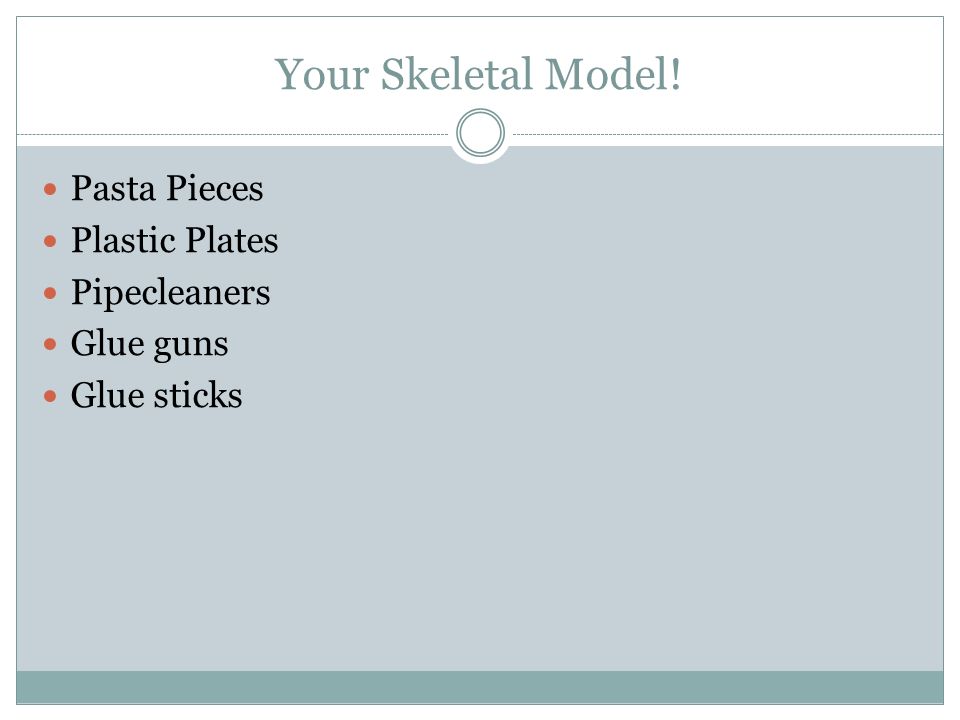Screen dimensions: 960x720
Task: Click the word 'Pieces' in first bullet
Action: pyautogui.click(x=215, y=188)
